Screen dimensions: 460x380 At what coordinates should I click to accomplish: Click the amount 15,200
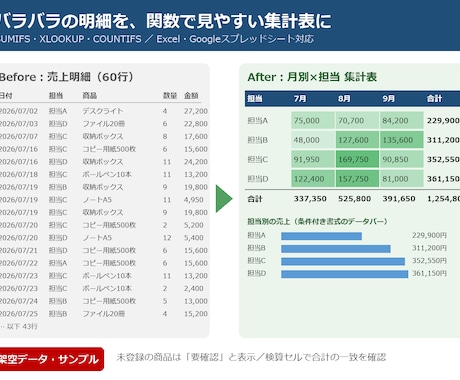click(x=196, y=314)
